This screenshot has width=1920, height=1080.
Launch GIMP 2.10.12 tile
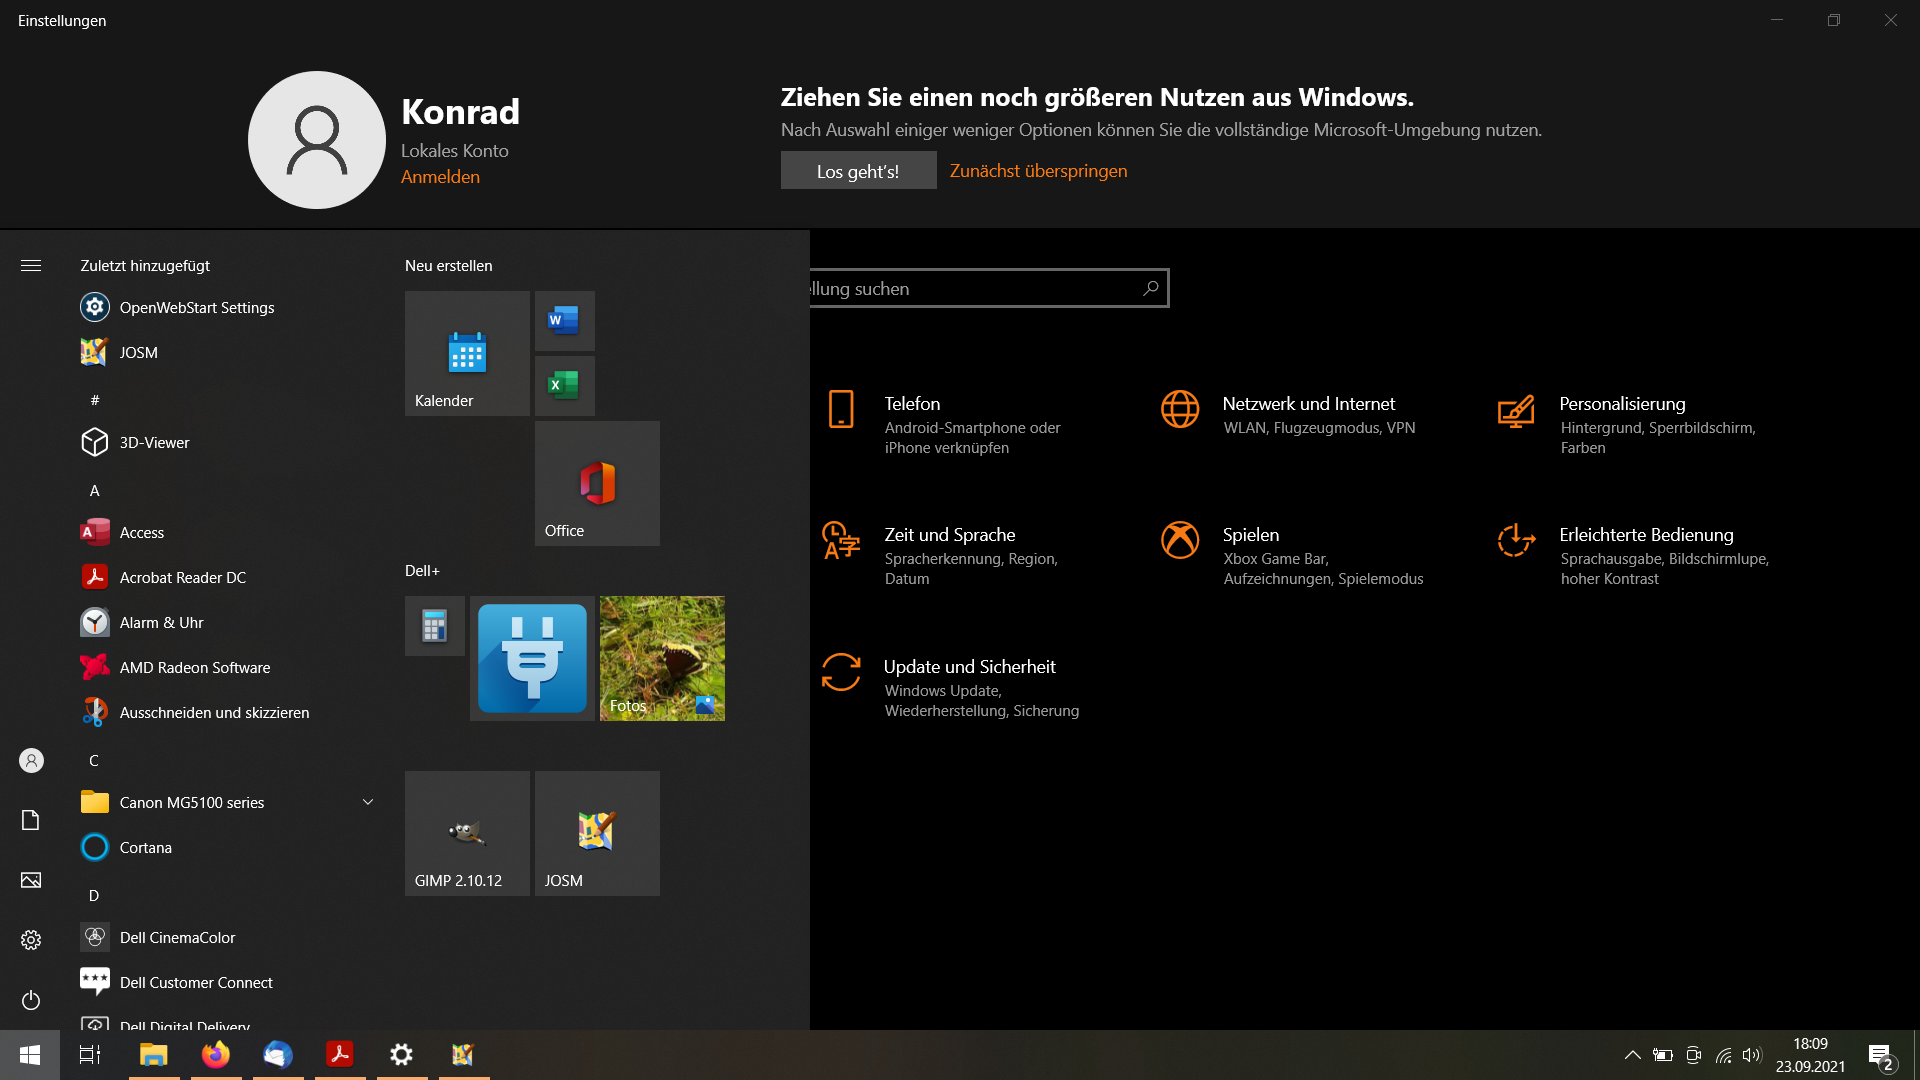467,833
